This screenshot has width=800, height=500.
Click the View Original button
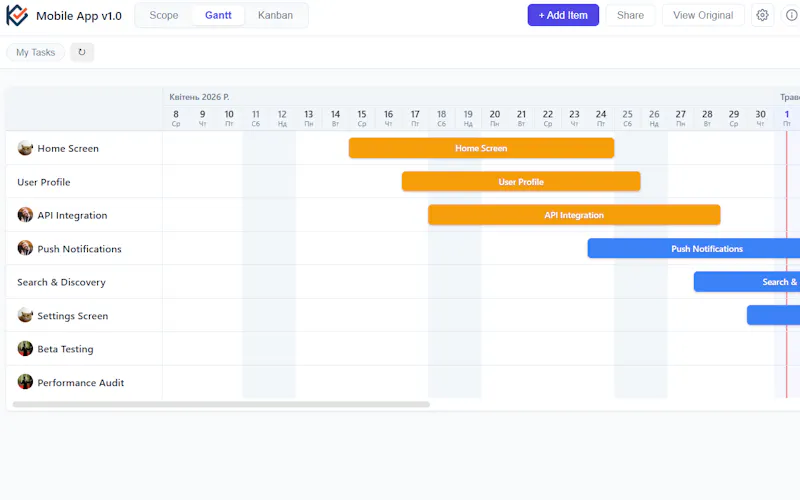[703, 15]
